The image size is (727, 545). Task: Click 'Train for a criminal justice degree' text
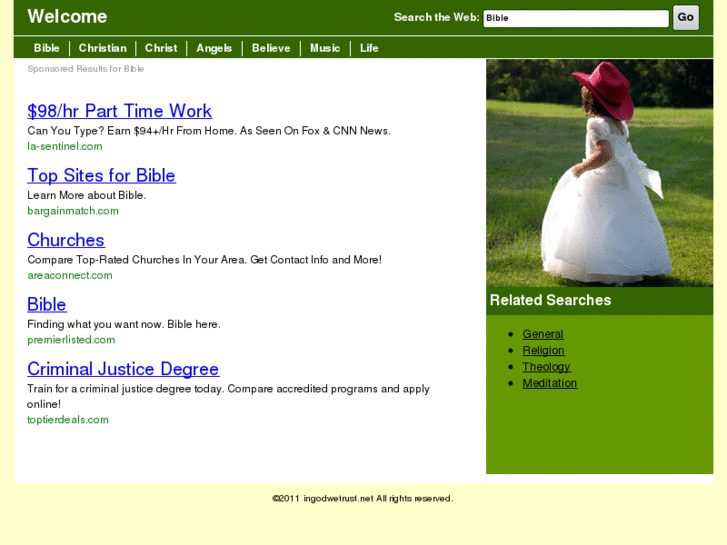(x=228, y=396)
